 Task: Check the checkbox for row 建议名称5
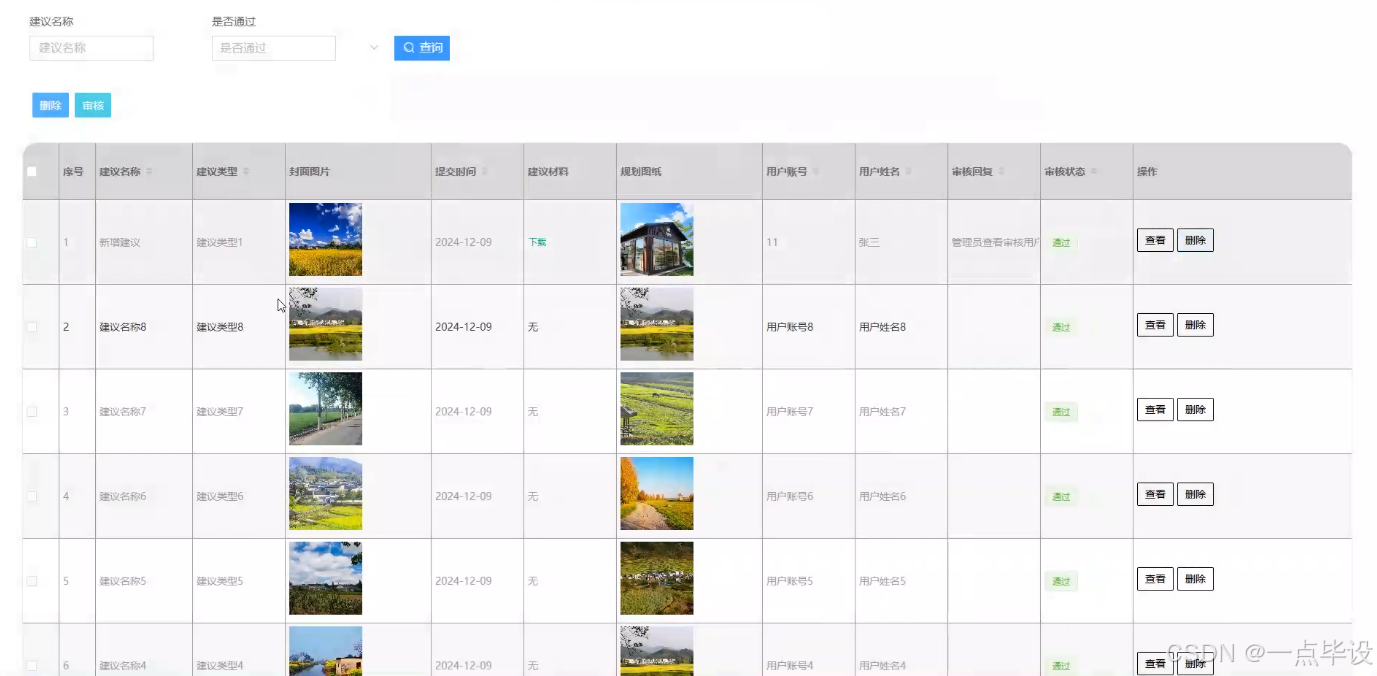(x=32, y=581)
